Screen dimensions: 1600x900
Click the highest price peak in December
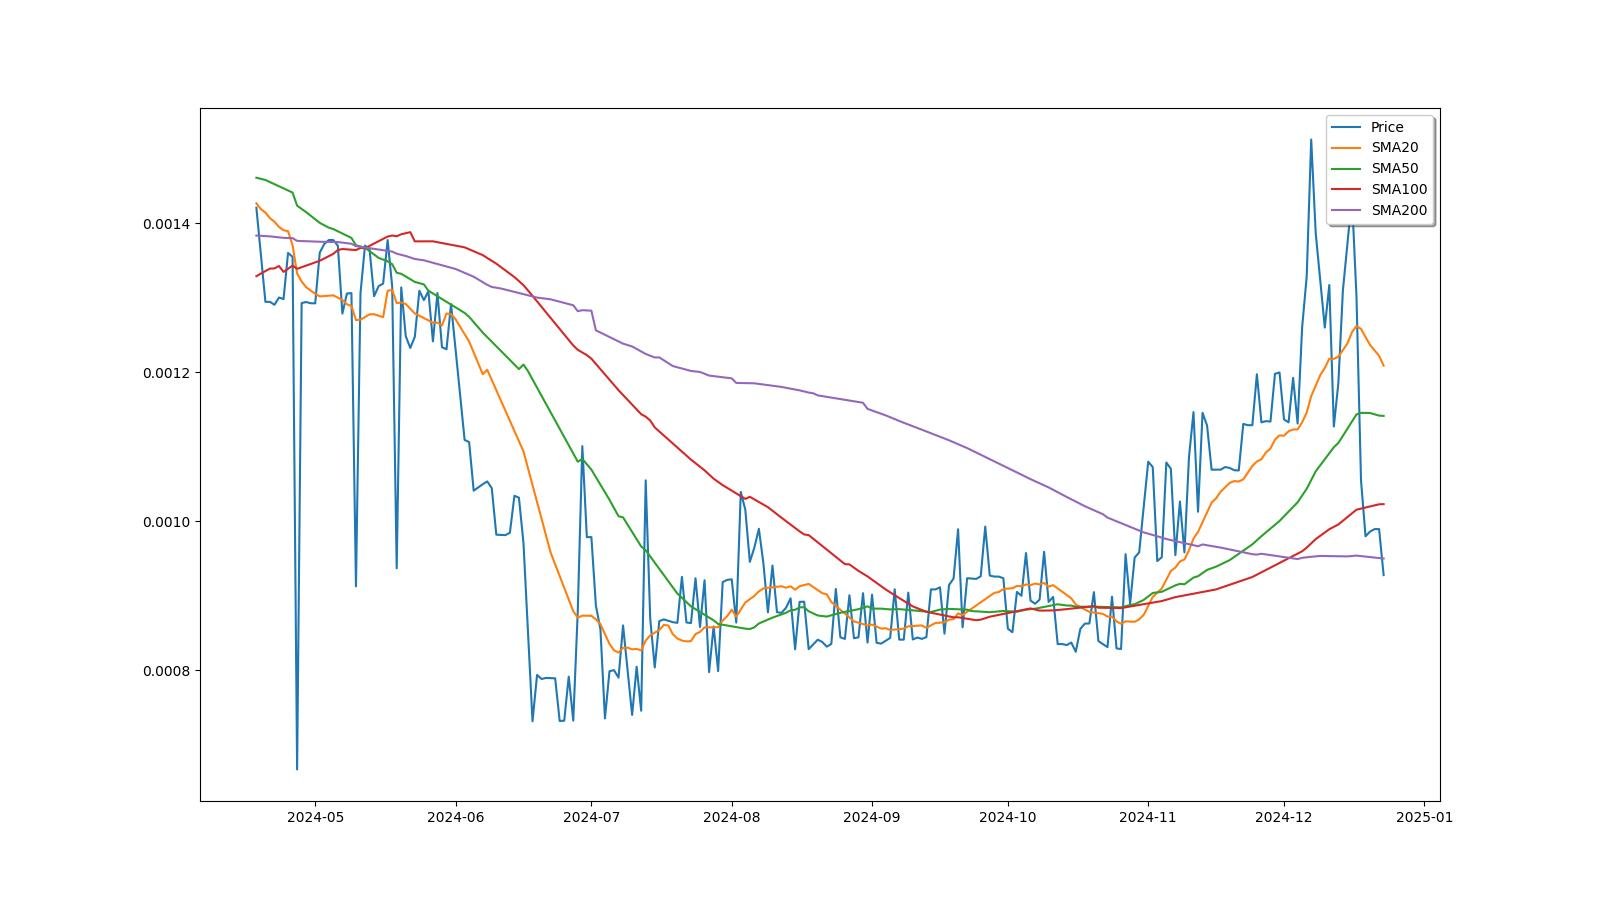pos(1311,140)
